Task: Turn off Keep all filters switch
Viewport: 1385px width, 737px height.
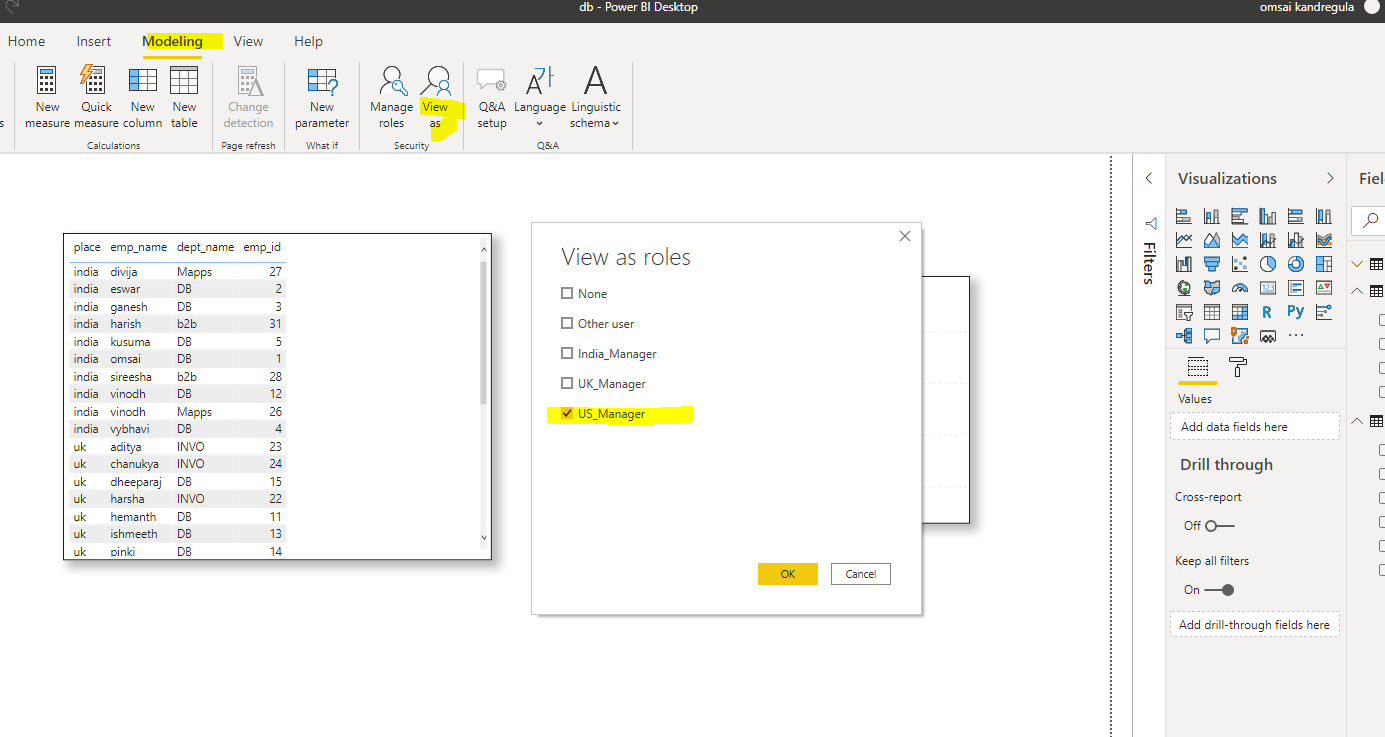Action: pyautogui.click(x=1220, y=589)
